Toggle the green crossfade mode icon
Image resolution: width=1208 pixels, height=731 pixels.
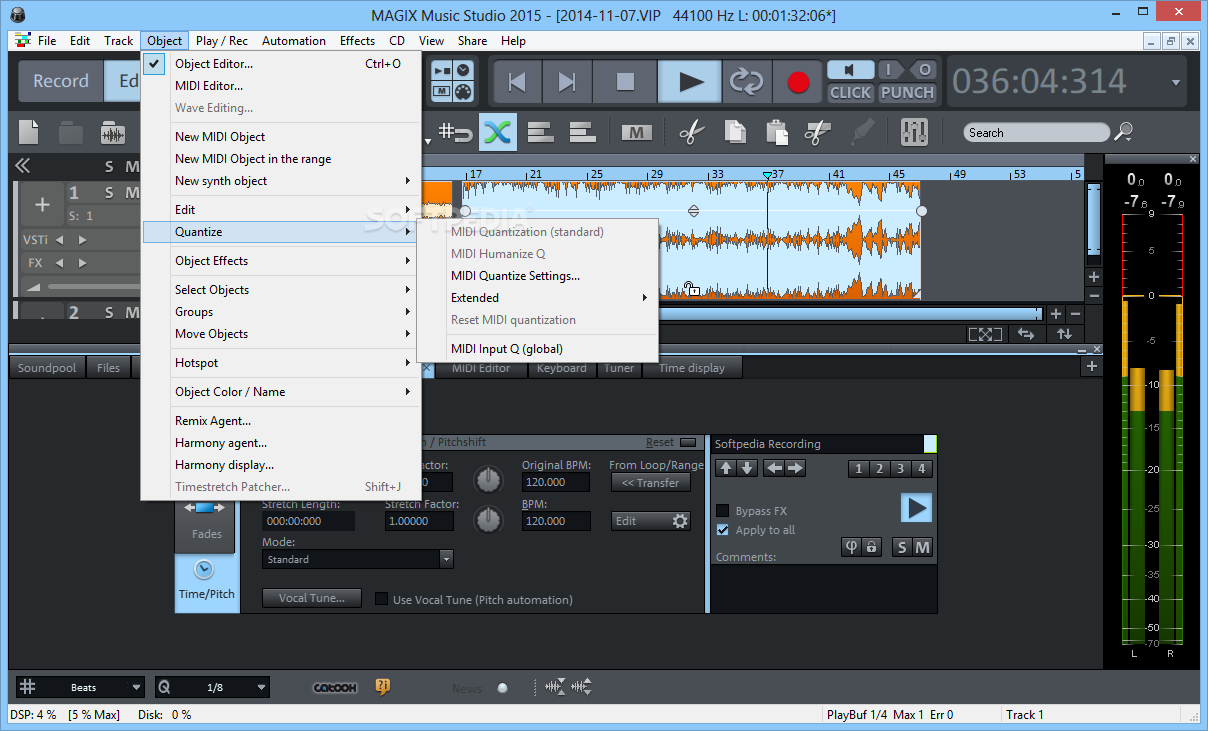497,132
